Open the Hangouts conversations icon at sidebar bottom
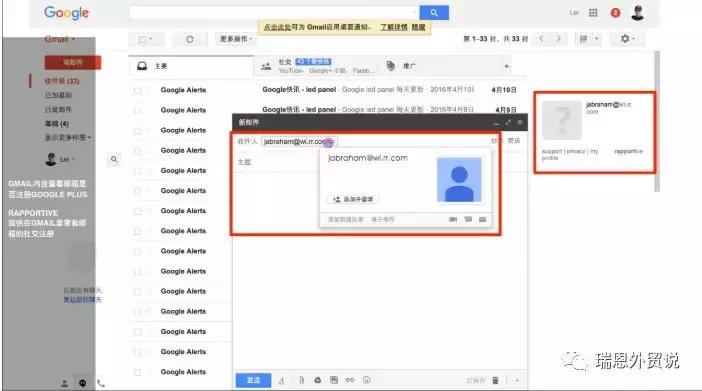Image resolution: width=702 pixels, height=391 pixels. 83,383
